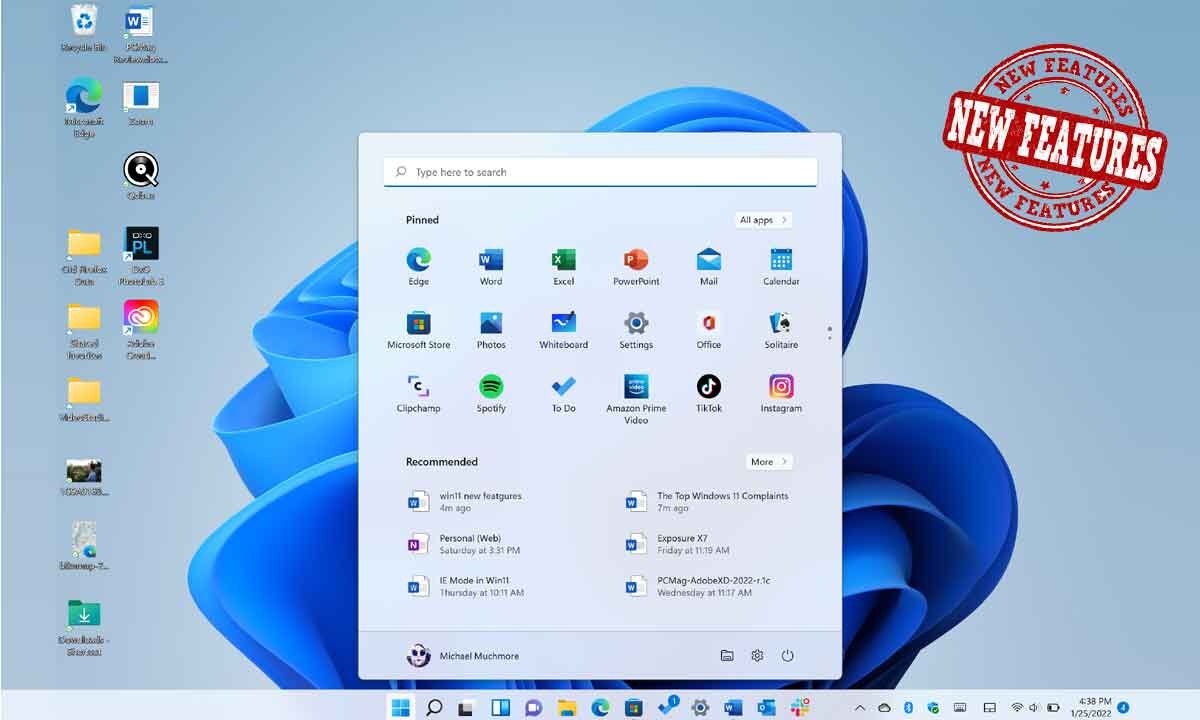This screenshot has width=1200, height=720.
Task: Click the volume speaker tray icon
Action: [x=1034, y=708]
